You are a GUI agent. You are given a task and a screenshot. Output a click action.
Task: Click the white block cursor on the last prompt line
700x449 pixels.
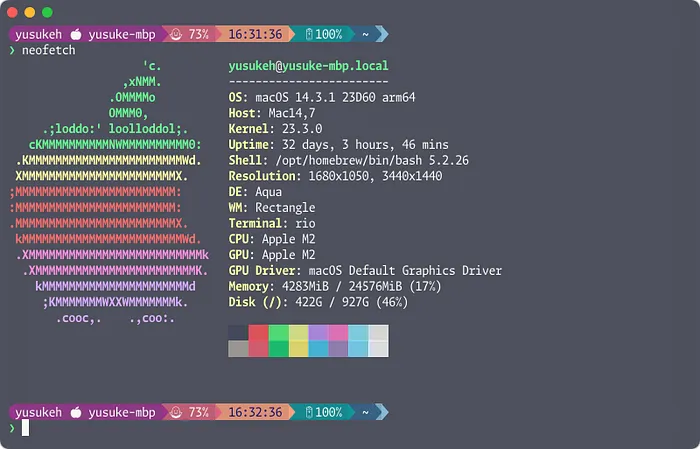(x=25, y=428)
